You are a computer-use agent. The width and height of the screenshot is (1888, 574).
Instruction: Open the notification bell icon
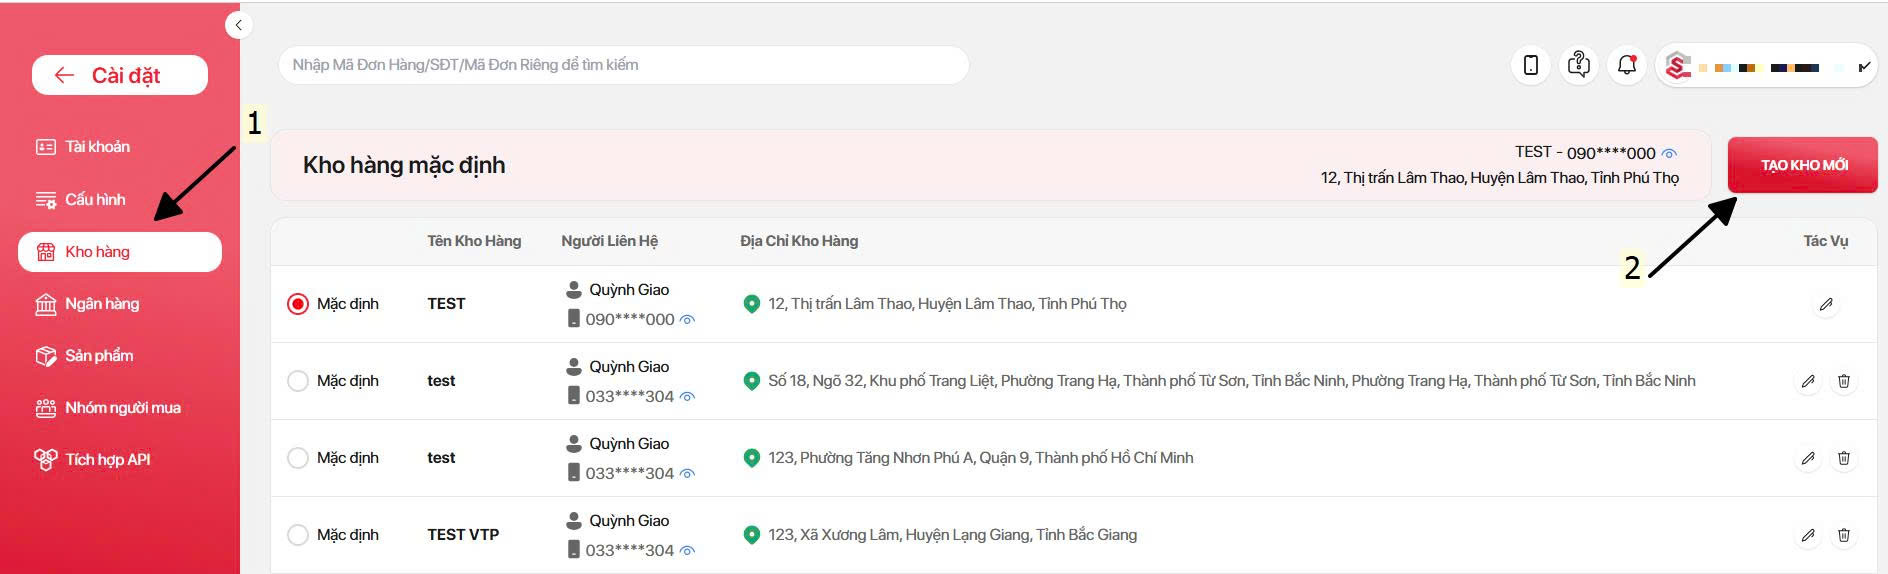click(x=1627, y=66)
